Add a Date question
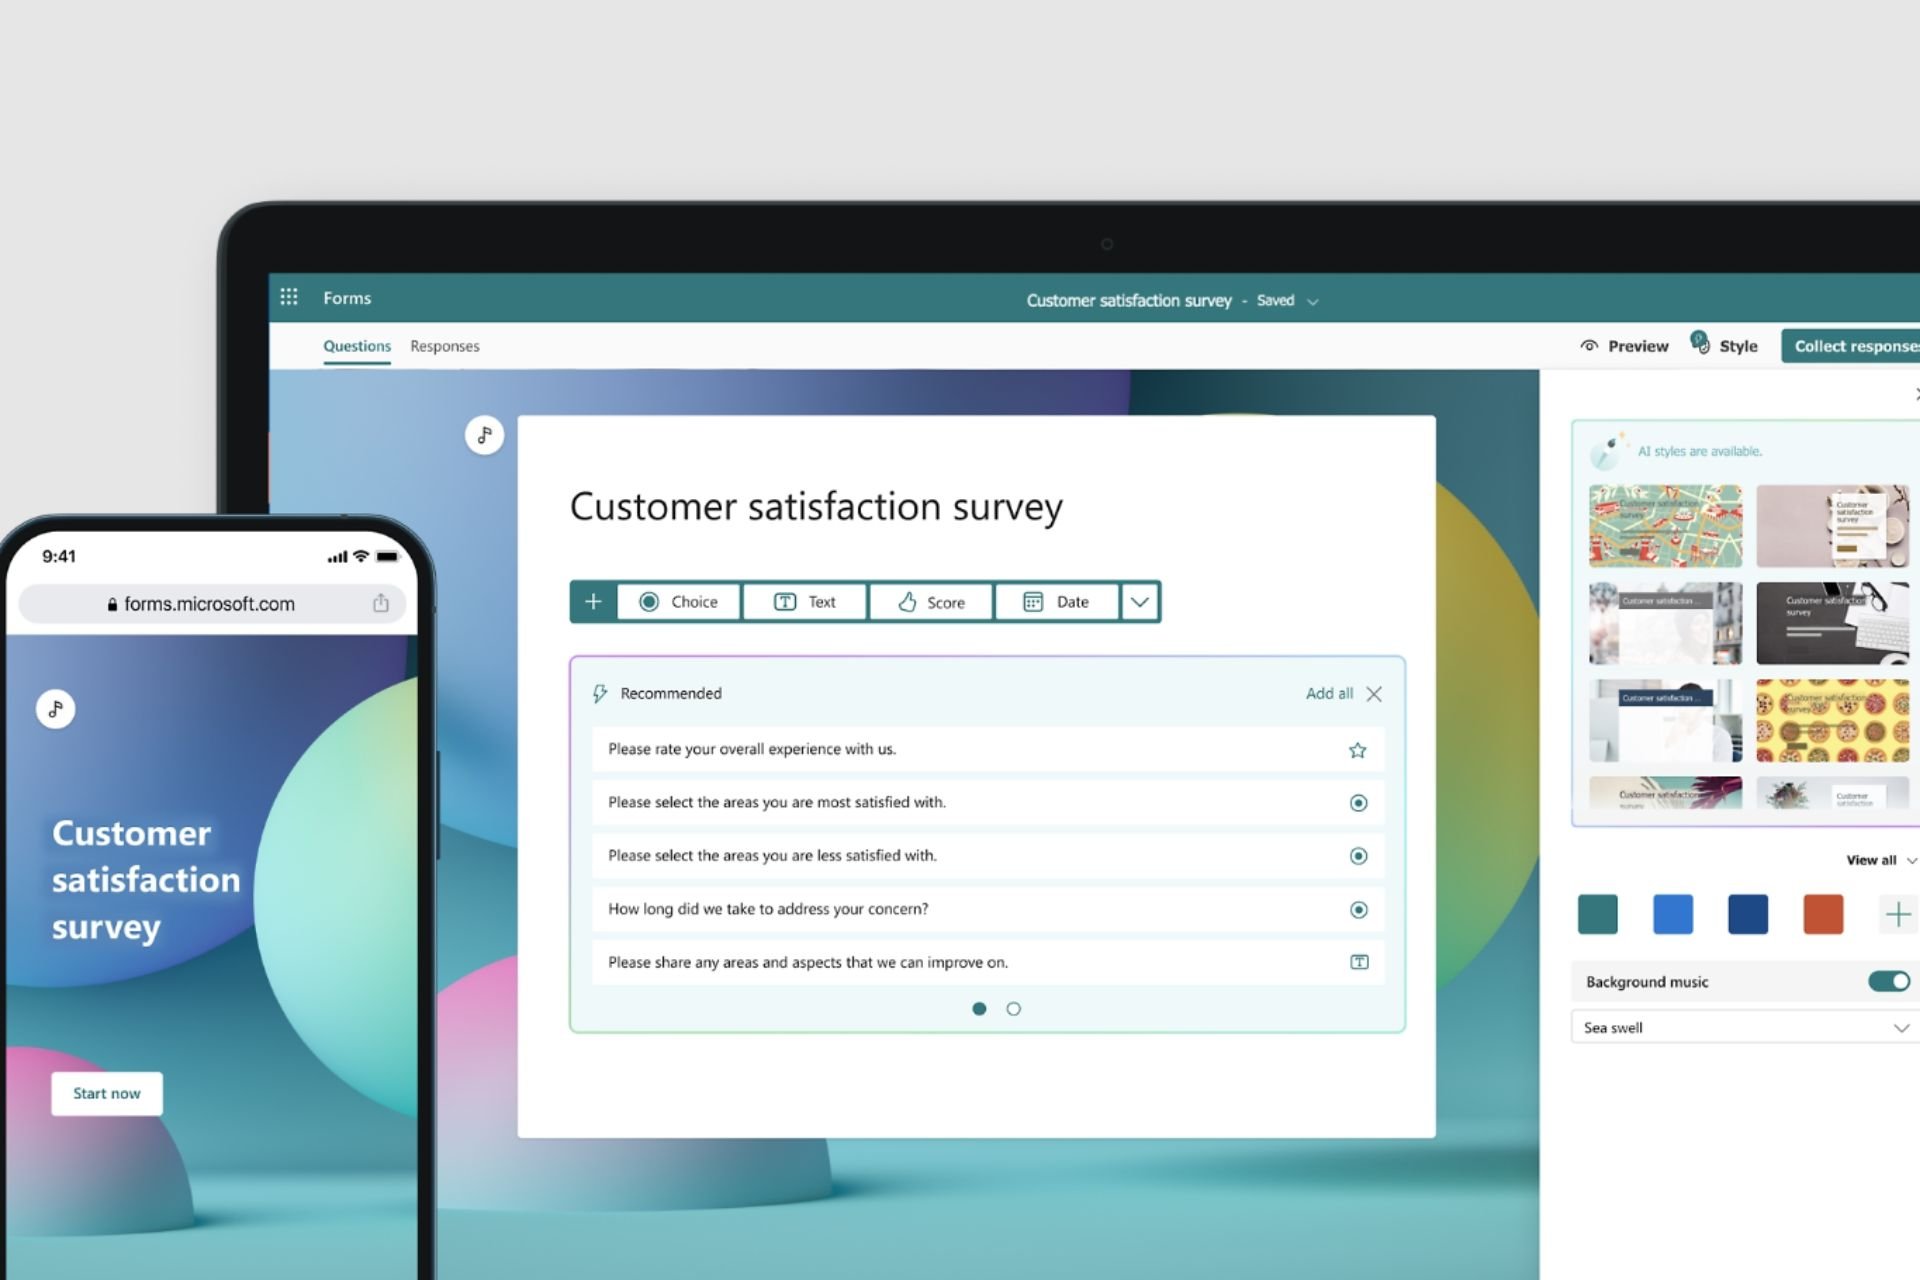Image resolution: width=1920 pixels, height=1280 pixels. (1057, 602)
